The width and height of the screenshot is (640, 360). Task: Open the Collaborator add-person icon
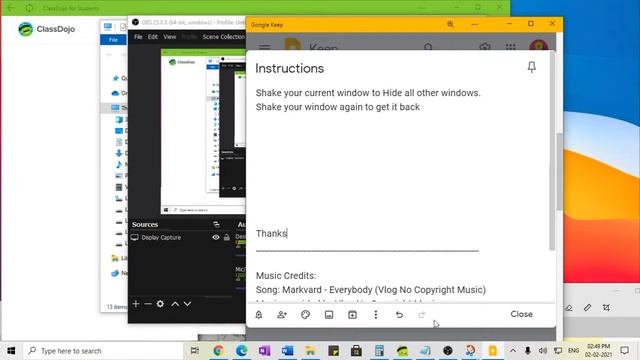click(282, 315)
